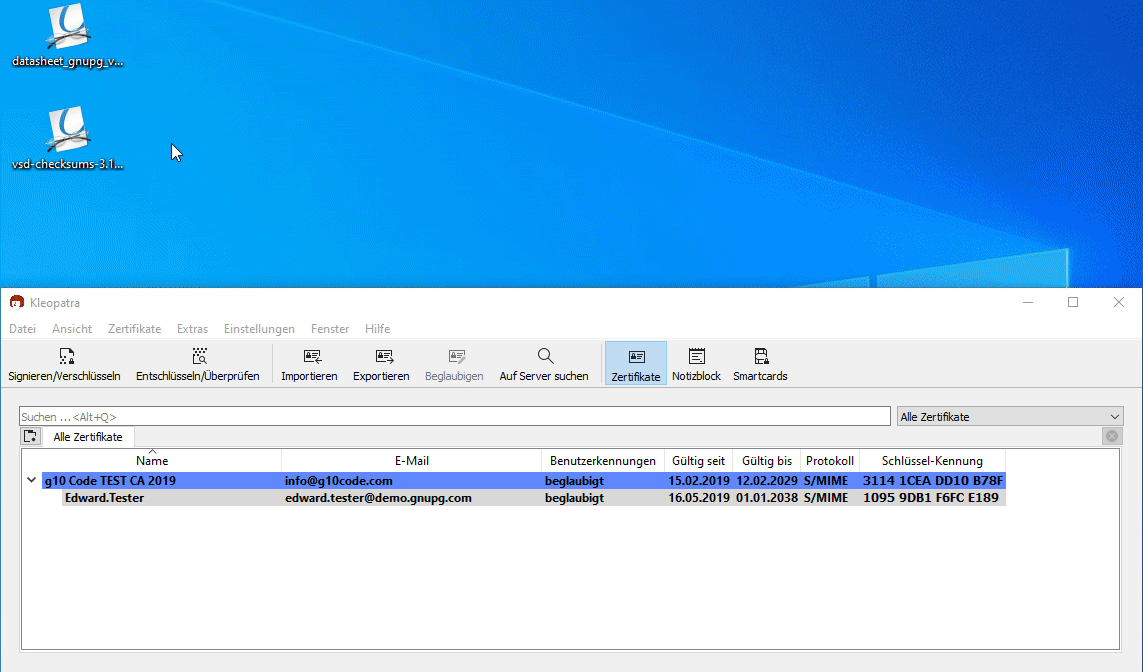Open the Ansicht menu
Screen dimensions: 1143x672
(x=72, y=329)
